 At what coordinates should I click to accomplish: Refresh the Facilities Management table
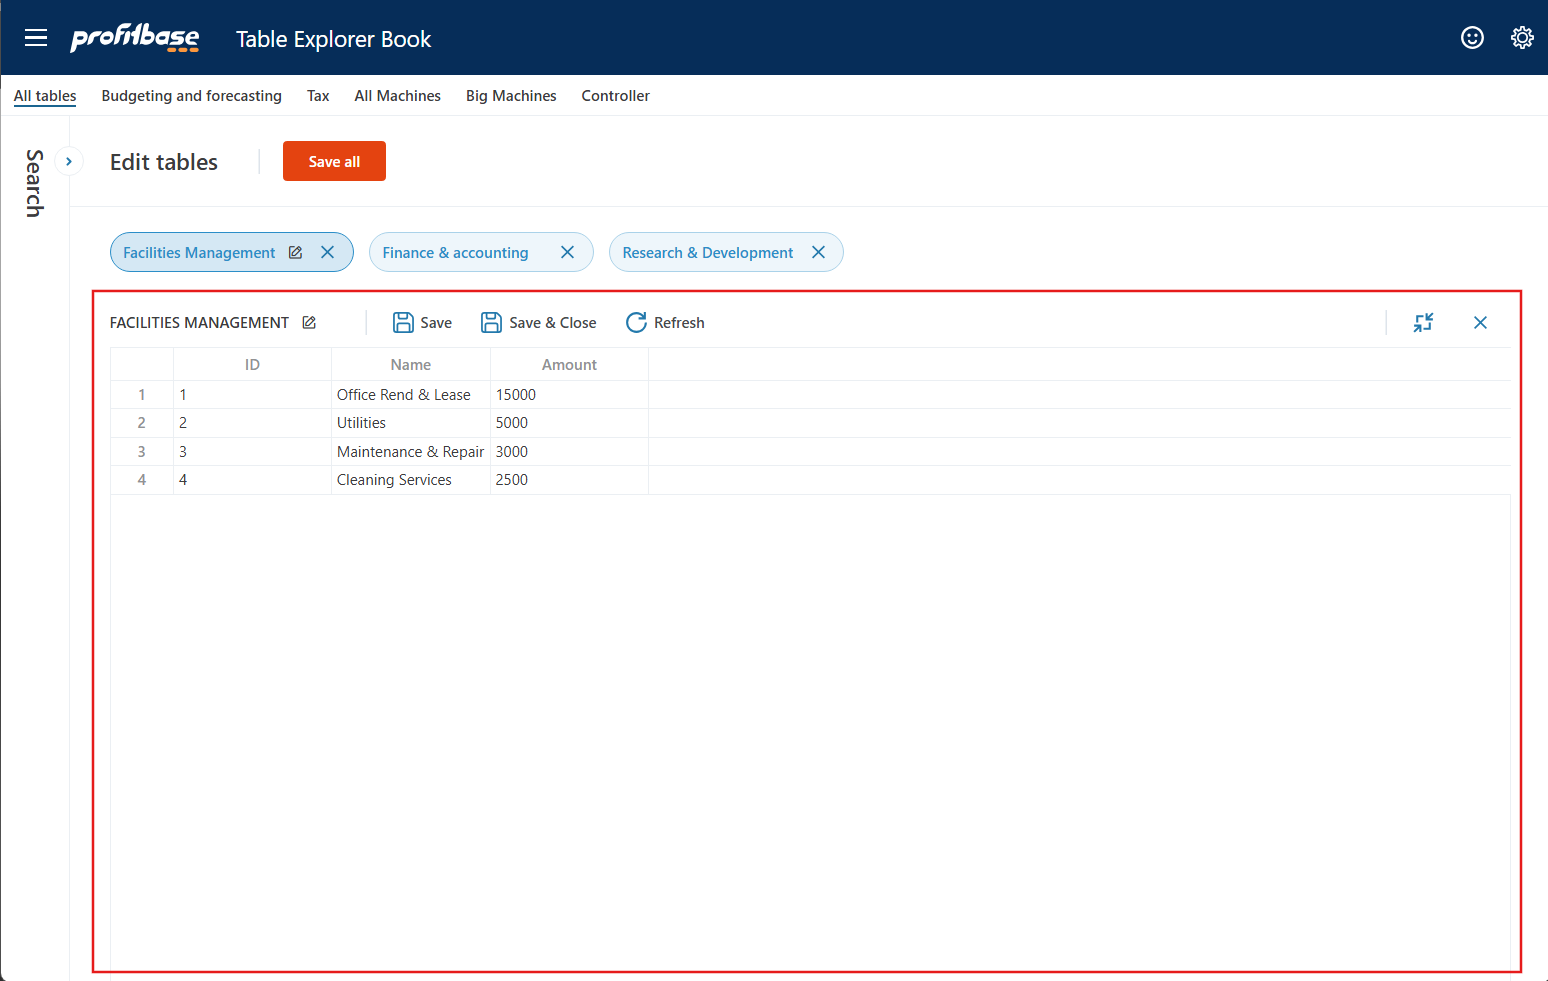click(x=665, y=323)
